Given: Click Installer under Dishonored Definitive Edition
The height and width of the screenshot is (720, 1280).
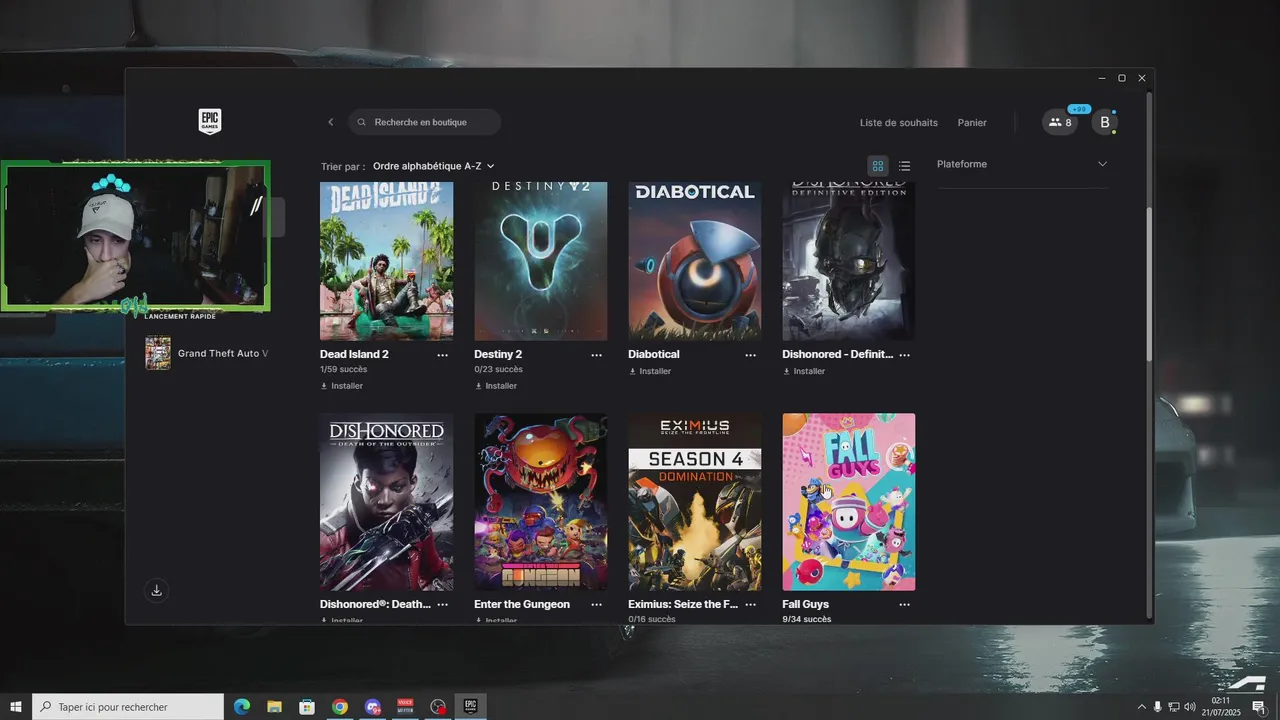Looking at the screenshot, I should pyautogui.click(x=803, y=371).
